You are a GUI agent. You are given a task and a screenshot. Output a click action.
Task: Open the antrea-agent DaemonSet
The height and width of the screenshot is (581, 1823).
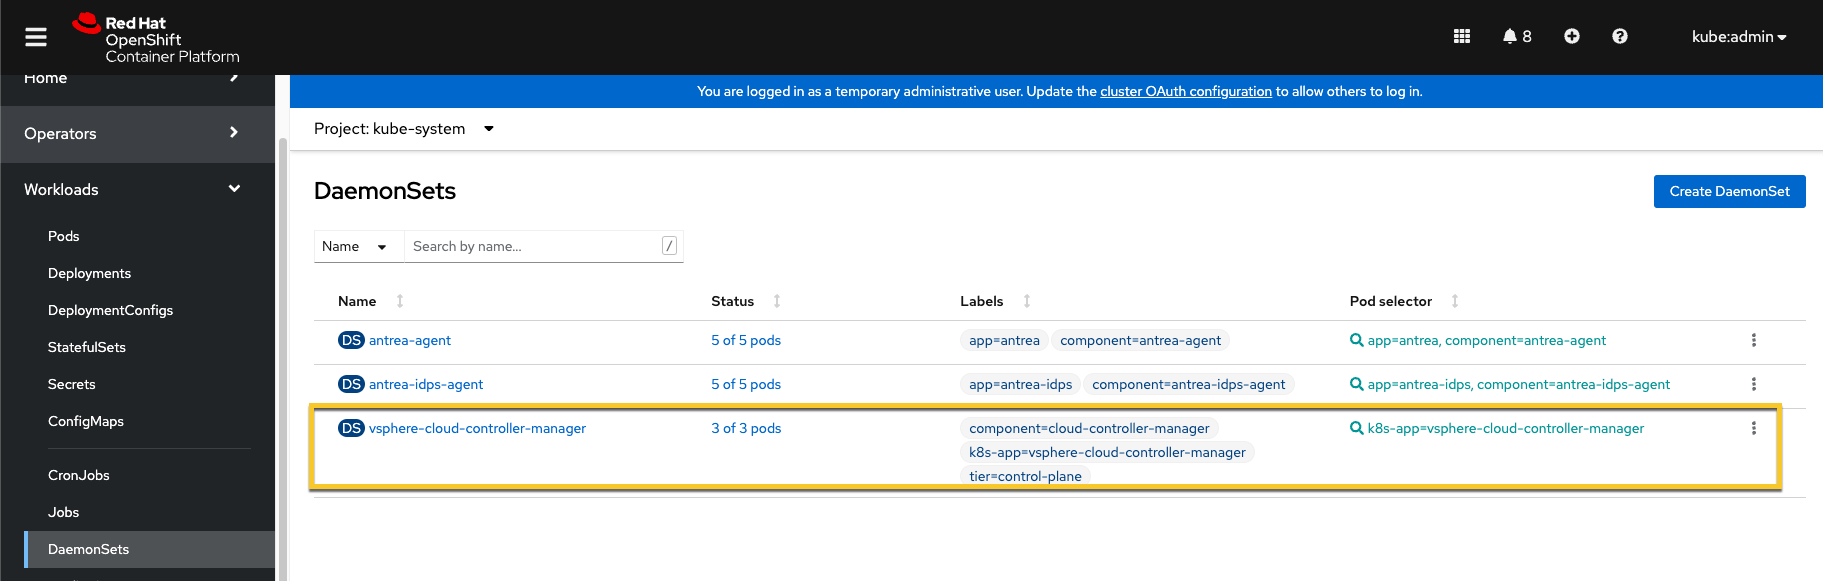(410, 340)
